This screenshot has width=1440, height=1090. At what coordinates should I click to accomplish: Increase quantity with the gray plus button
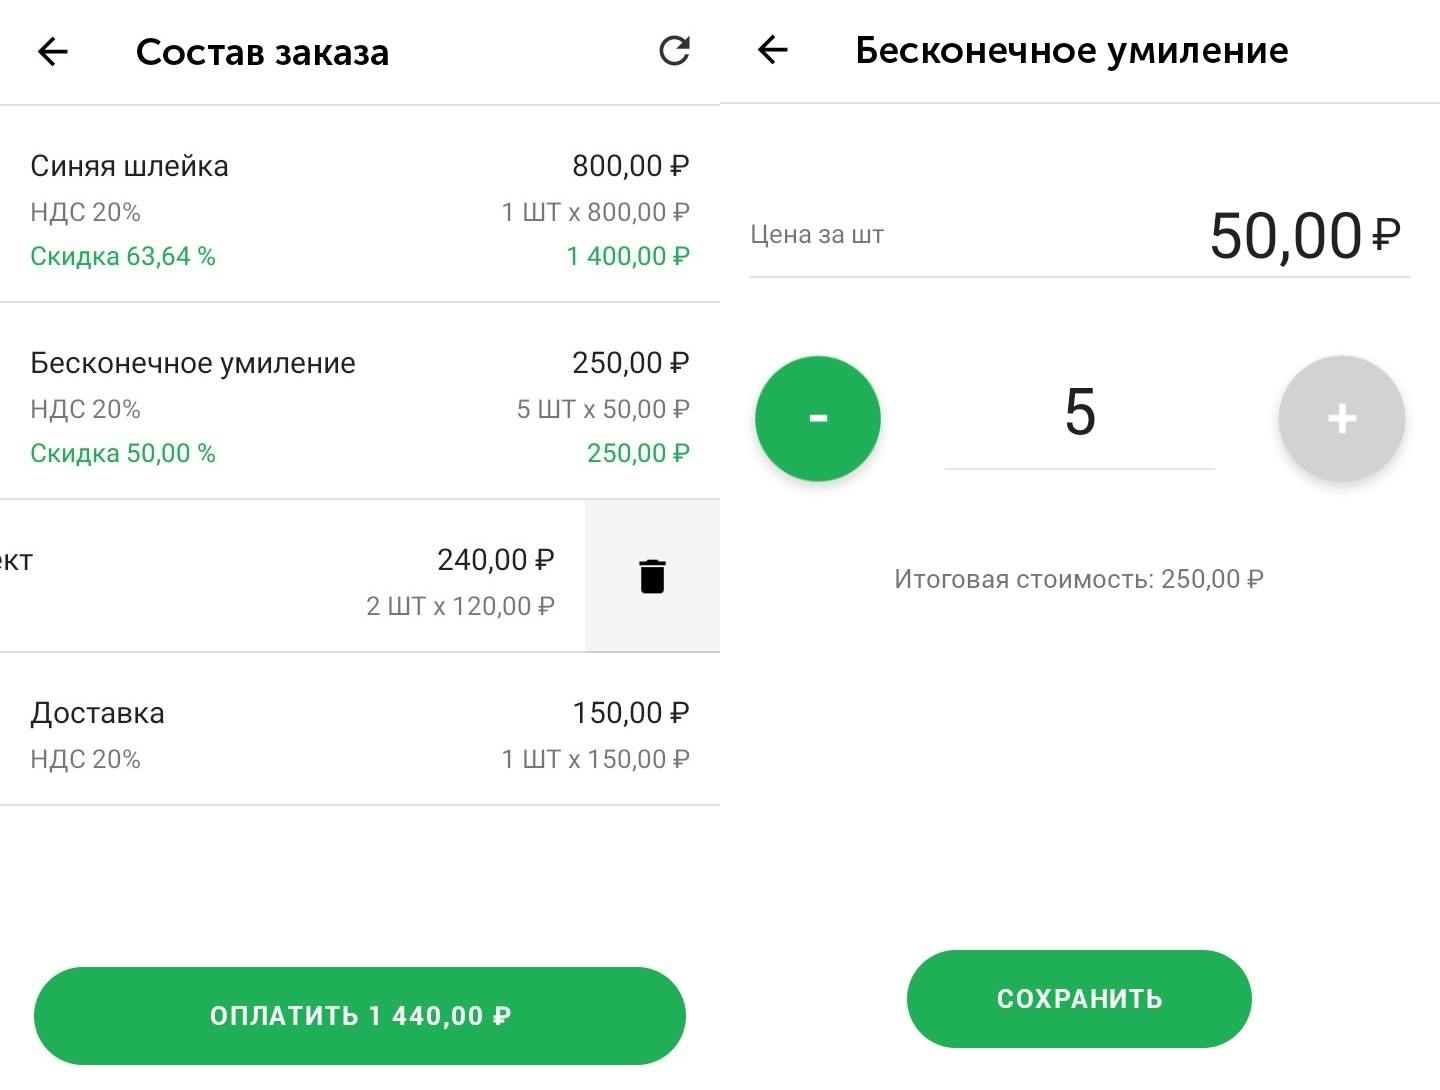(1342, 418)
